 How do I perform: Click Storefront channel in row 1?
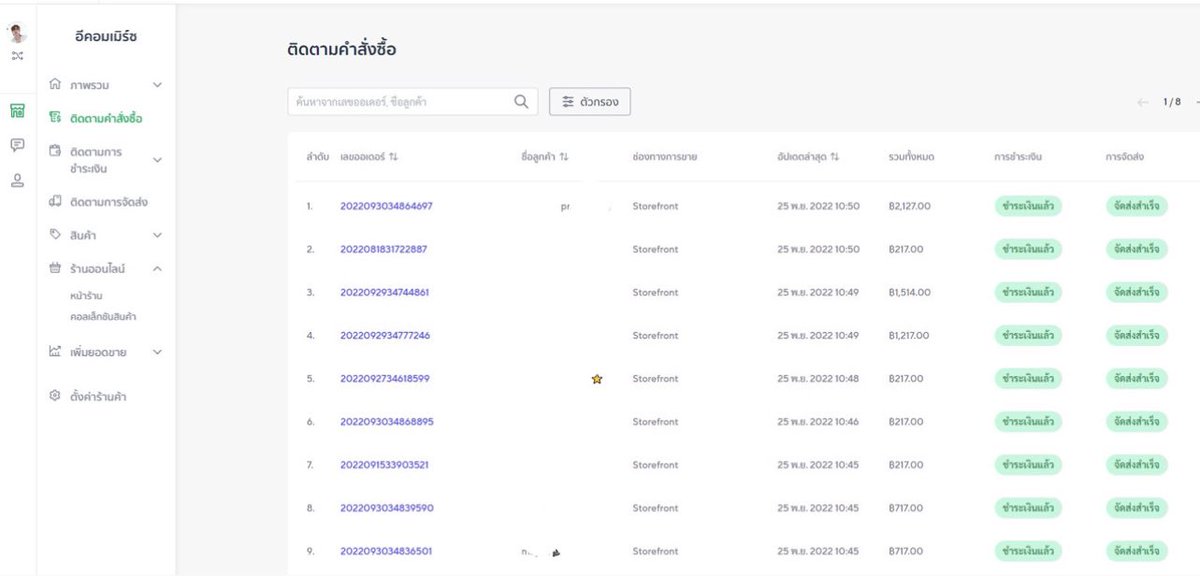pos(655,206)
